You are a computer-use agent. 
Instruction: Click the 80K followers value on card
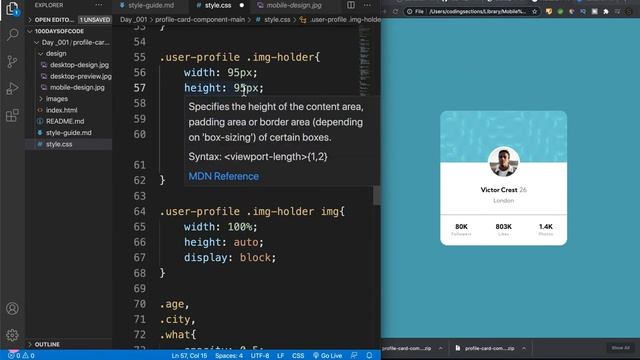click(461, 227)
